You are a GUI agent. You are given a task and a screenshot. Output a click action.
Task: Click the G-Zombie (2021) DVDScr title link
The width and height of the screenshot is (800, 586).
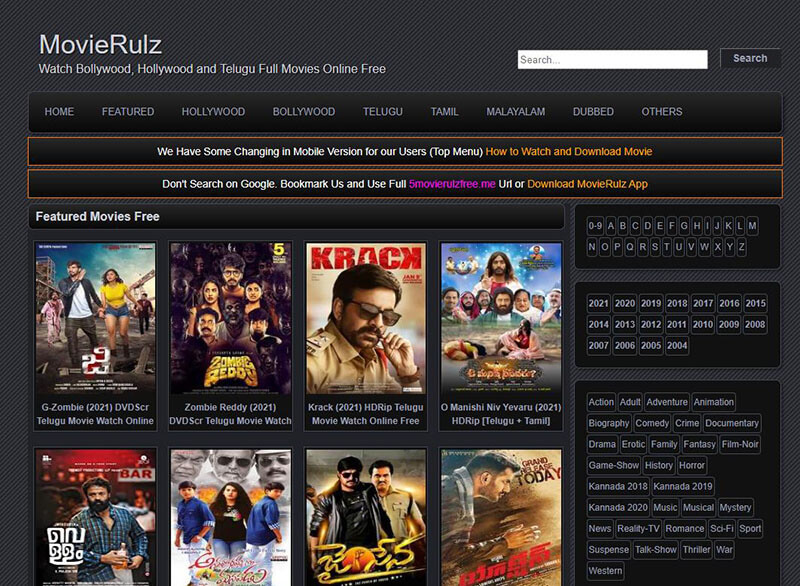95,414
